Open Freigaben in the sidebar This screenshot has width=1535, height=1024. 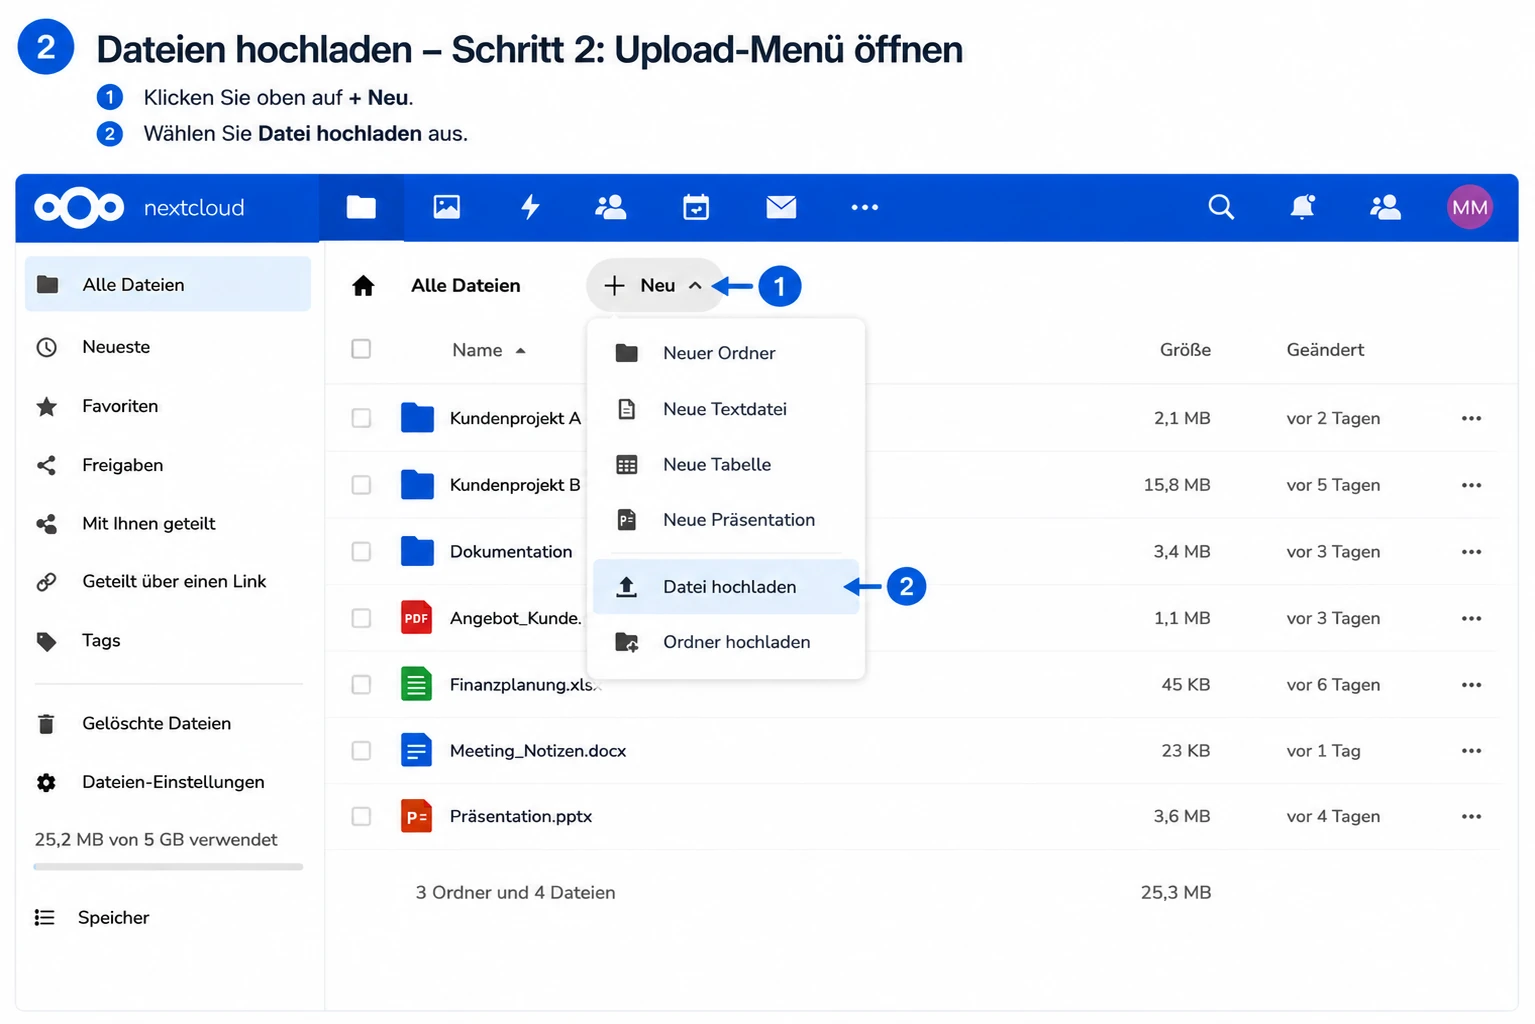[168, 465]
